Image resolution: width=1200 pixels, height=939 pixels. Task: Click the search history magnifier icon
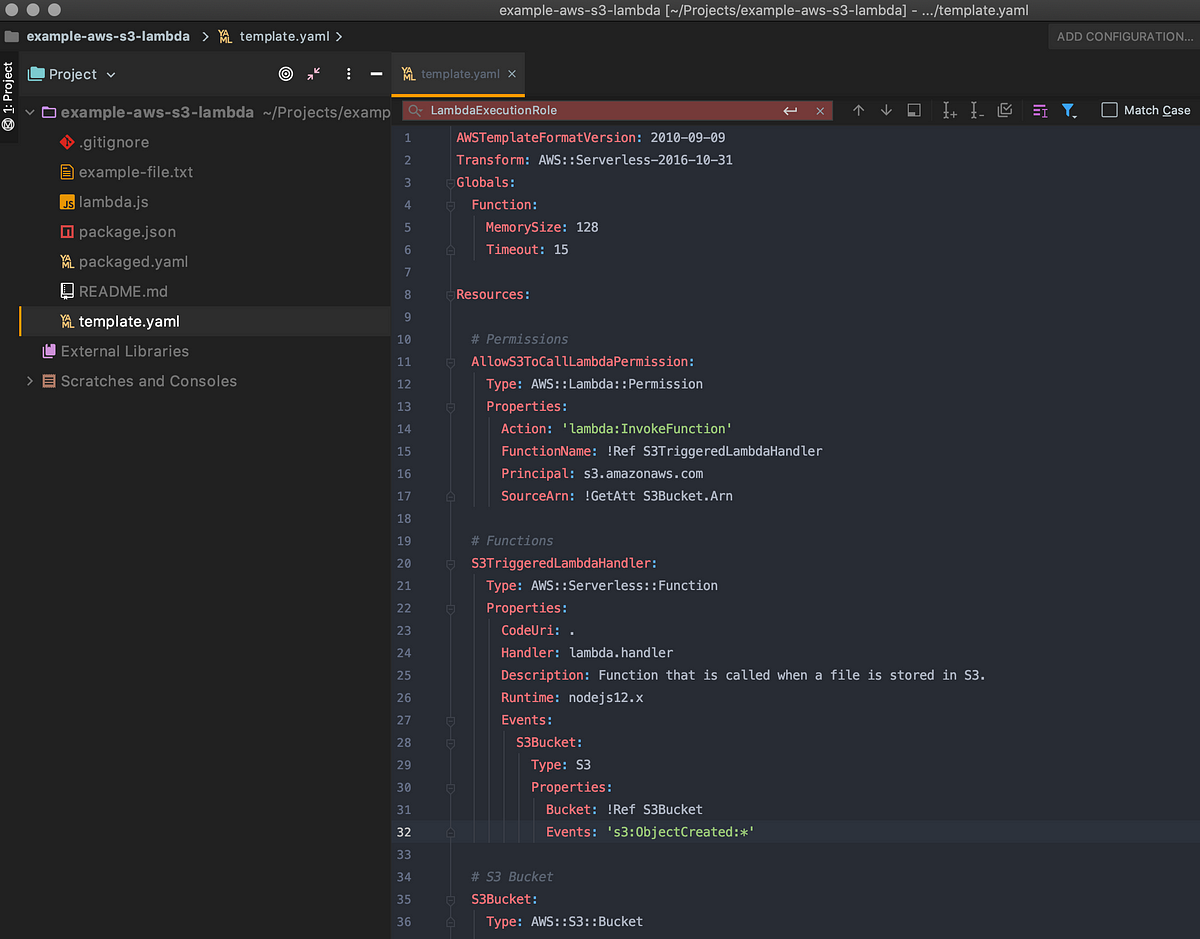pos(416,110)
